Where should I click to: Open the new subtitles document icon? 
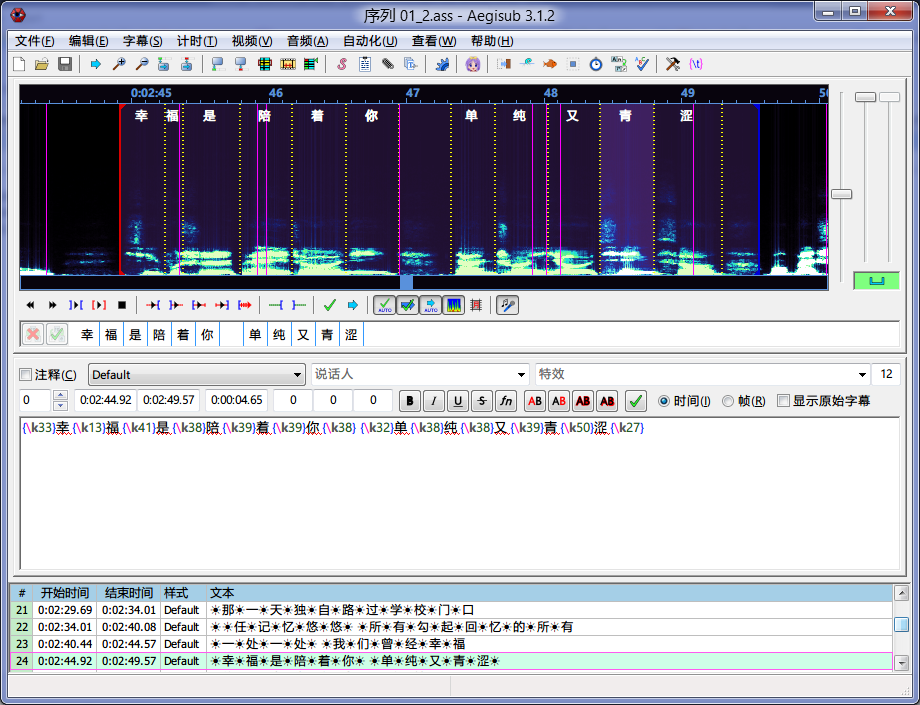(19, 64)
